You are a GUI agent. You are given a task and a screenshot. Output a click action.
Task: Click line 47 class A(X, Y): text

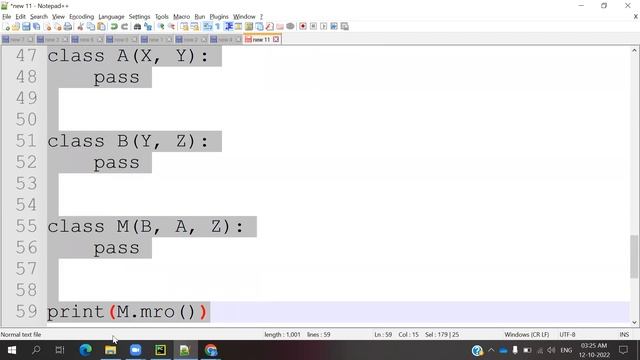pyautogui.click(x=128, y=56)
